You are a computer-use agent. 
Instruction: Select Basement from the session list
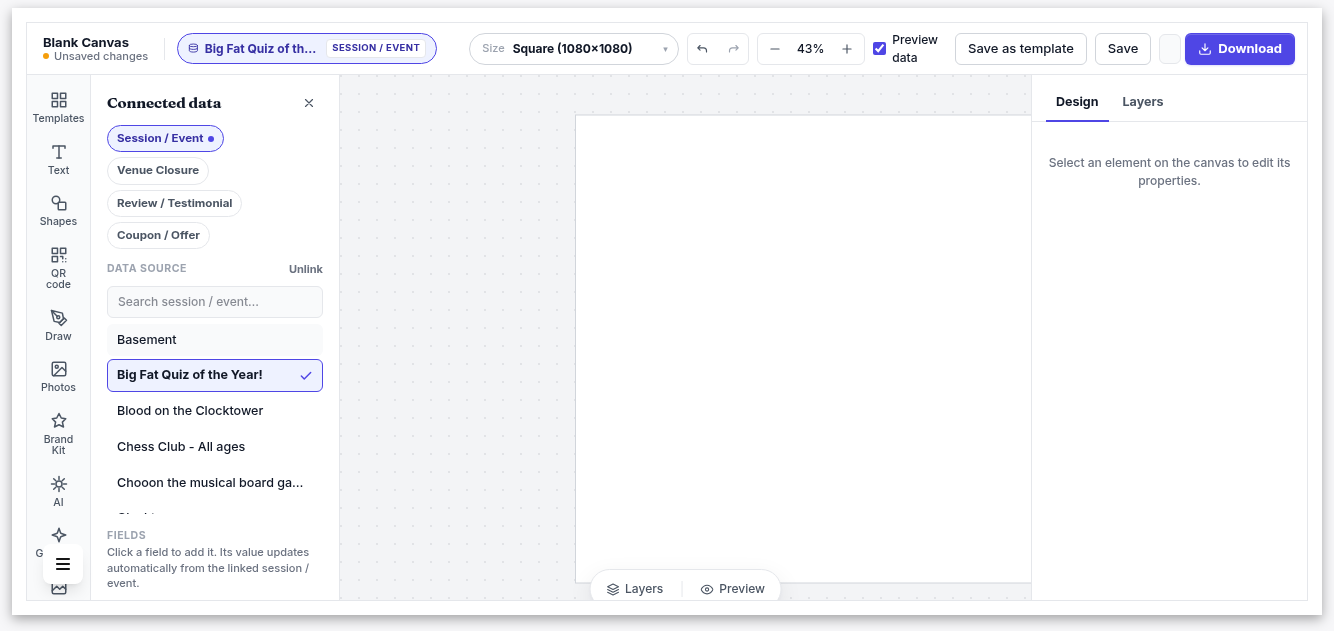[x=215, y=340]
